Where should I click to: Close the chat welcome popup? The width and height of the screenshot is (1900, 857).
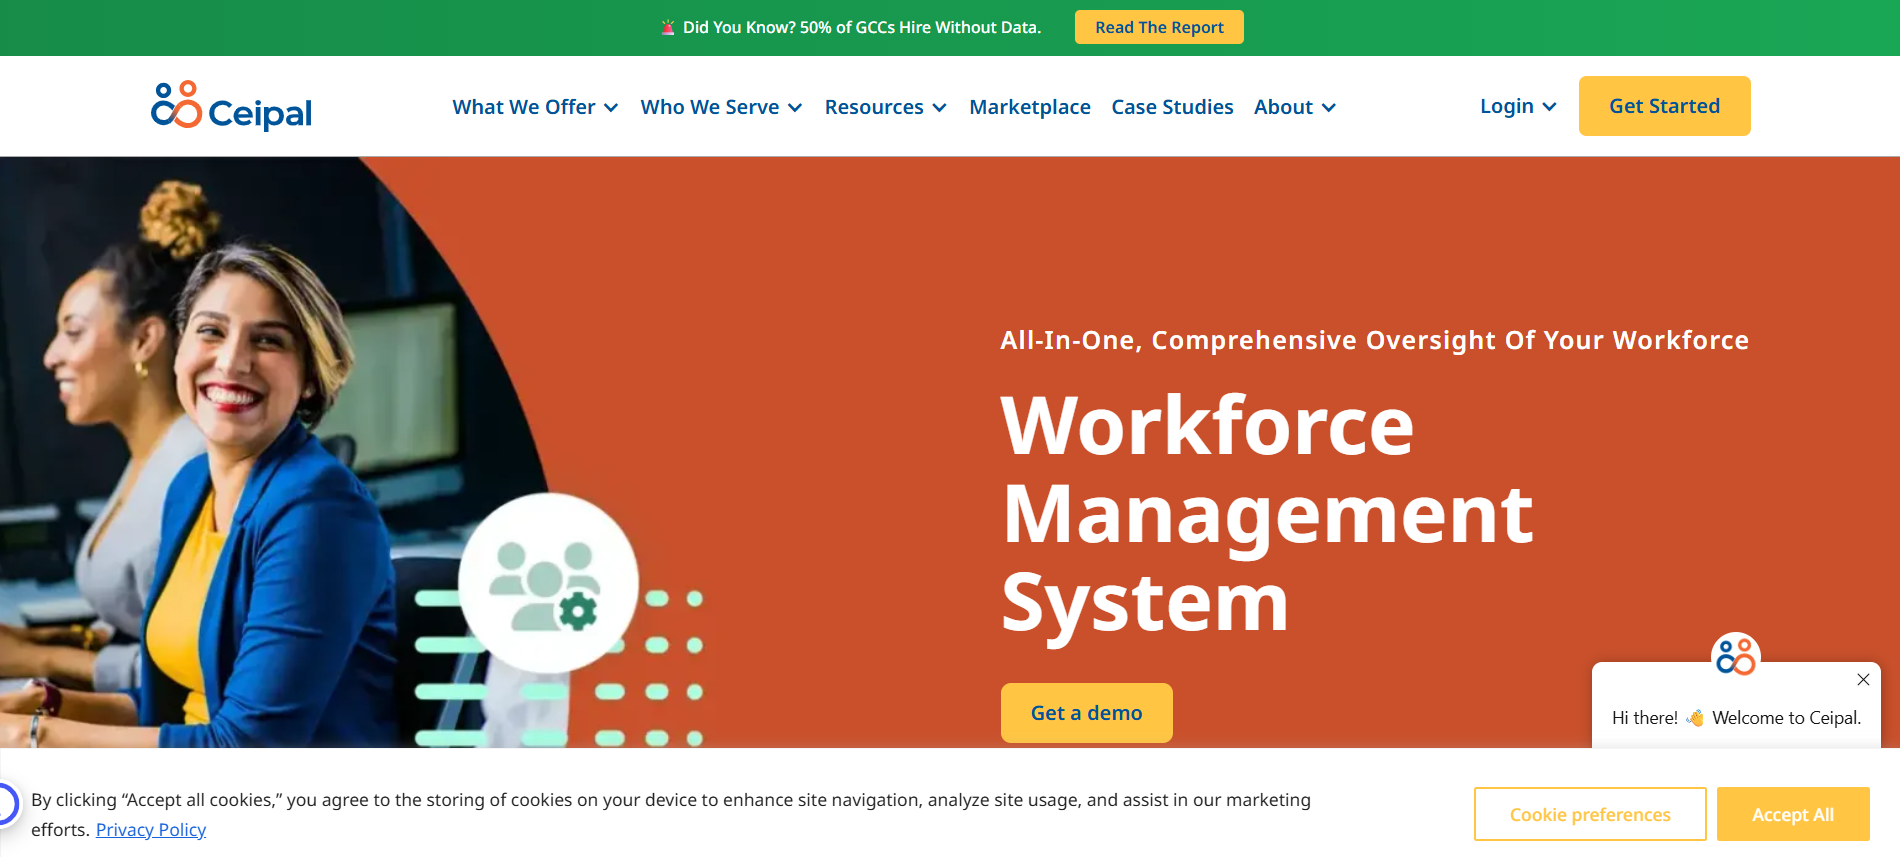(1863, 680)
